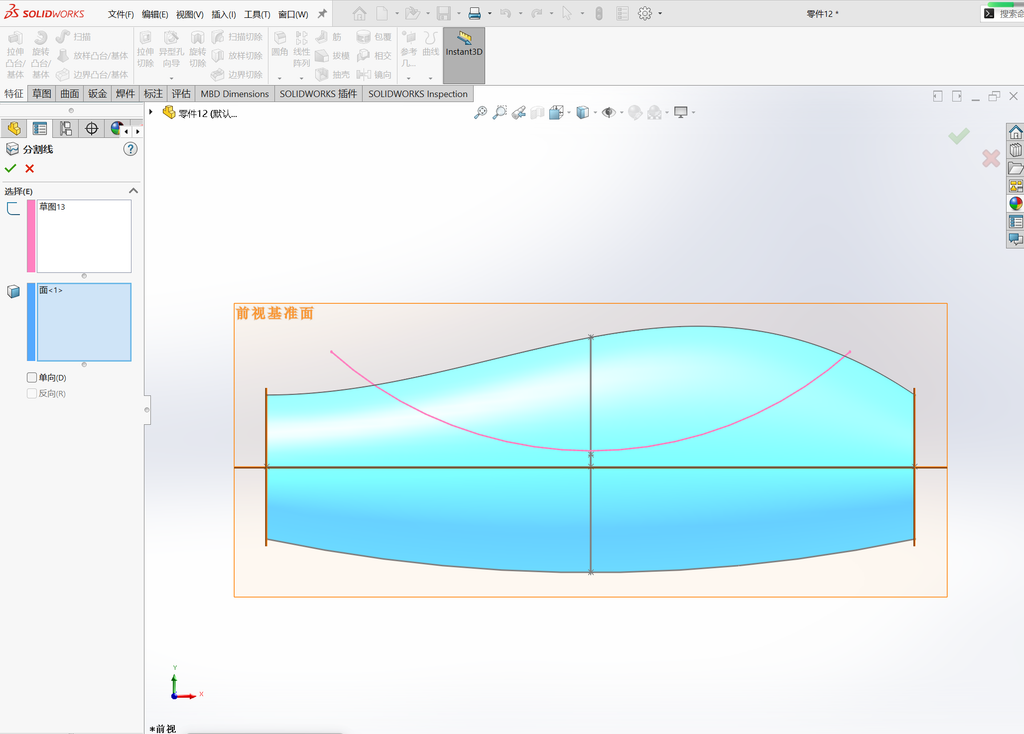Pin the menu bar with the pushpin icon

(x=322, y=13)
